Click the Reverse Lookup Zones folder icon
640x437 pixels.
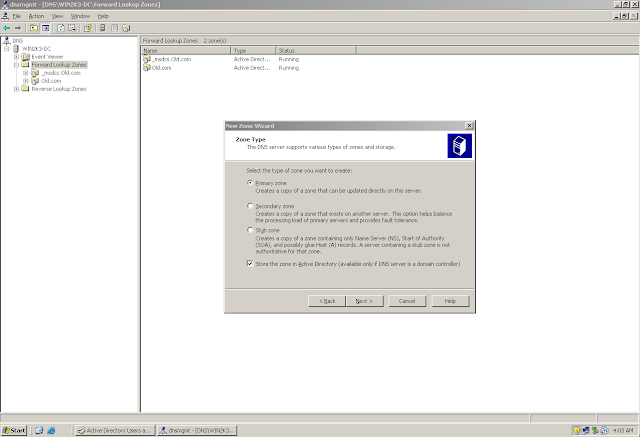(x=25, y=89)
